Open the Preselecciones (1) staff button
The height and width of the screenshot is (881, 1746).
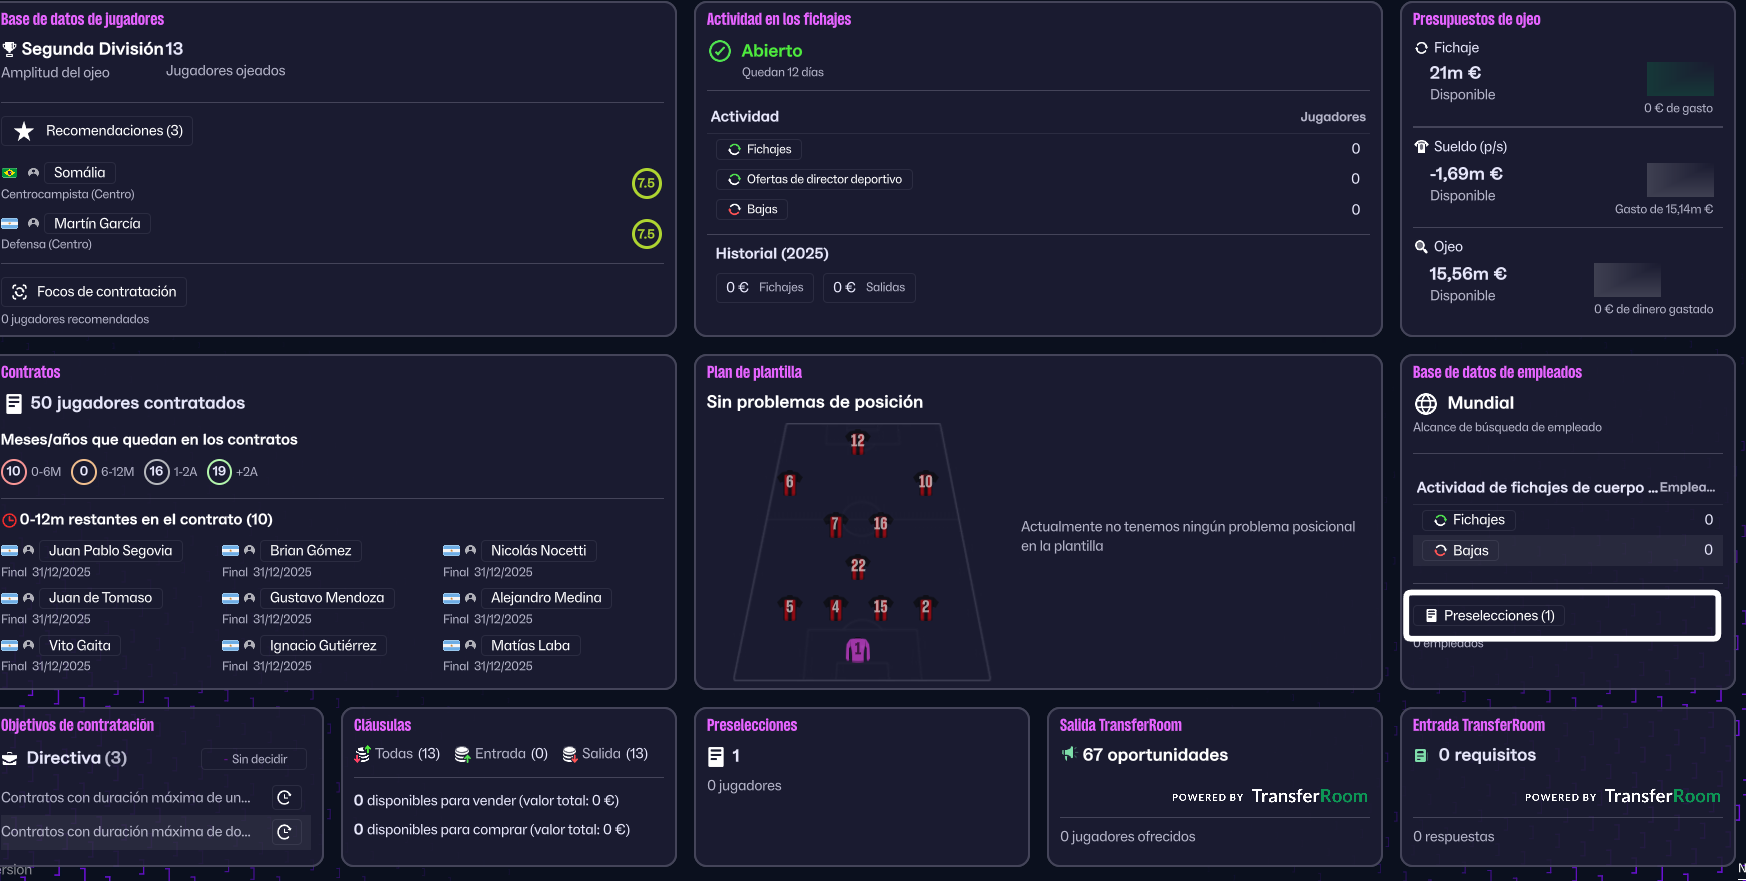point(1490,616)
